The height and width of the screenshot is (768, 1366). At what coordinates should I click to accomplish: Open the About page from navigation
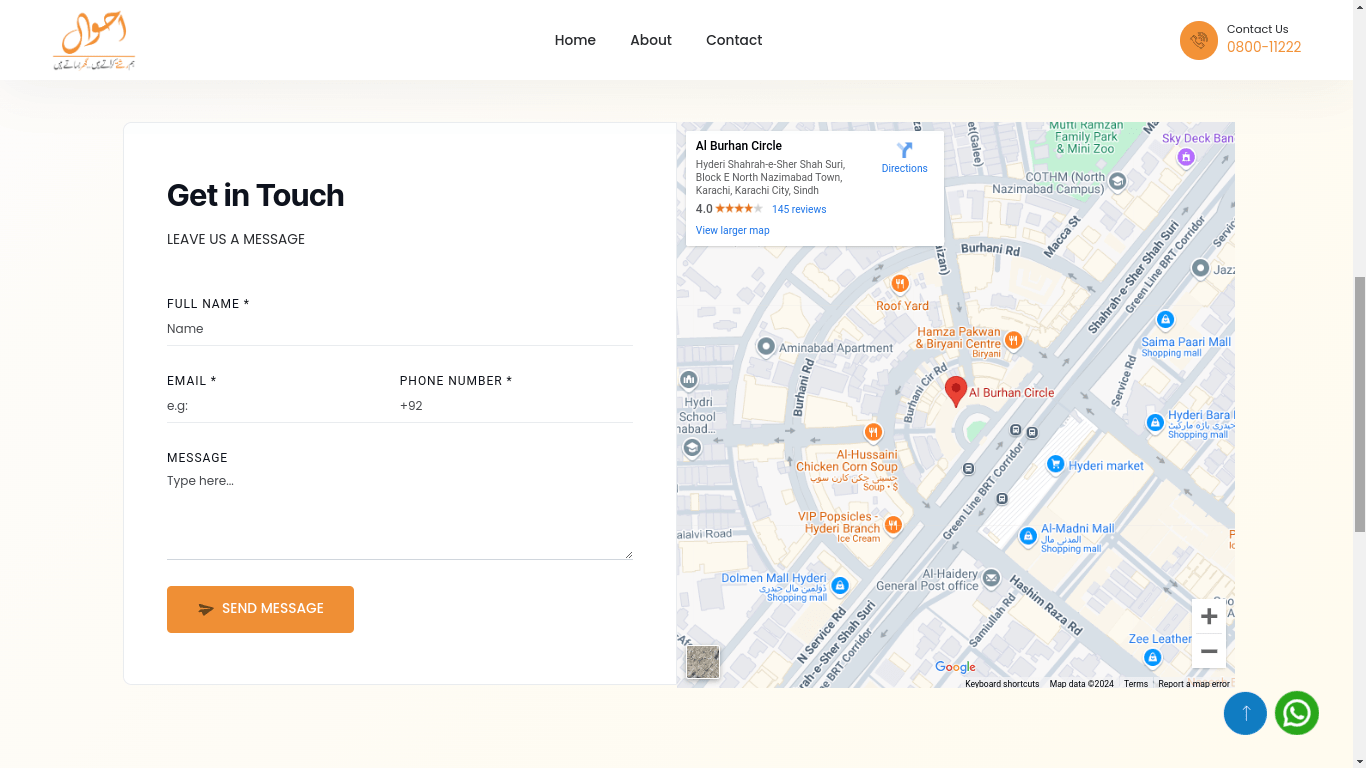[x=651, y=40]
